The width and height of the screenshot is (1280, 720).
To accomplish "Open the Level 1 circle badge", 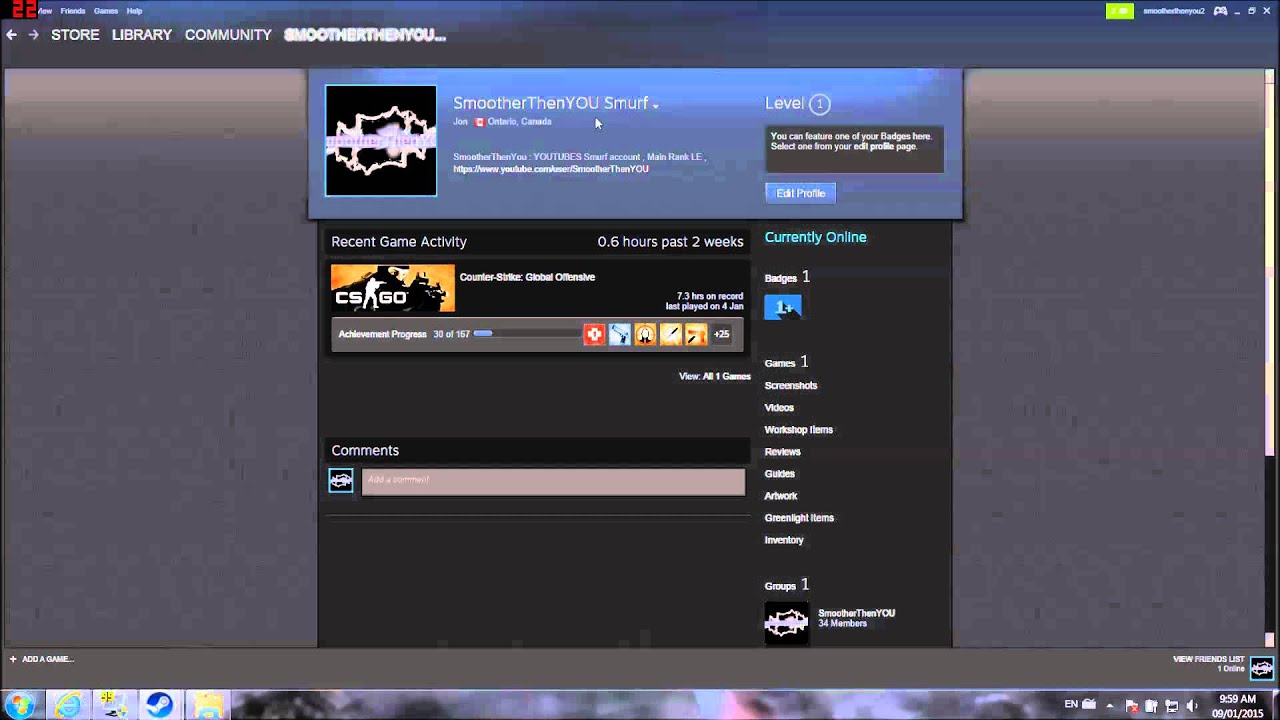I will point(819,103).
